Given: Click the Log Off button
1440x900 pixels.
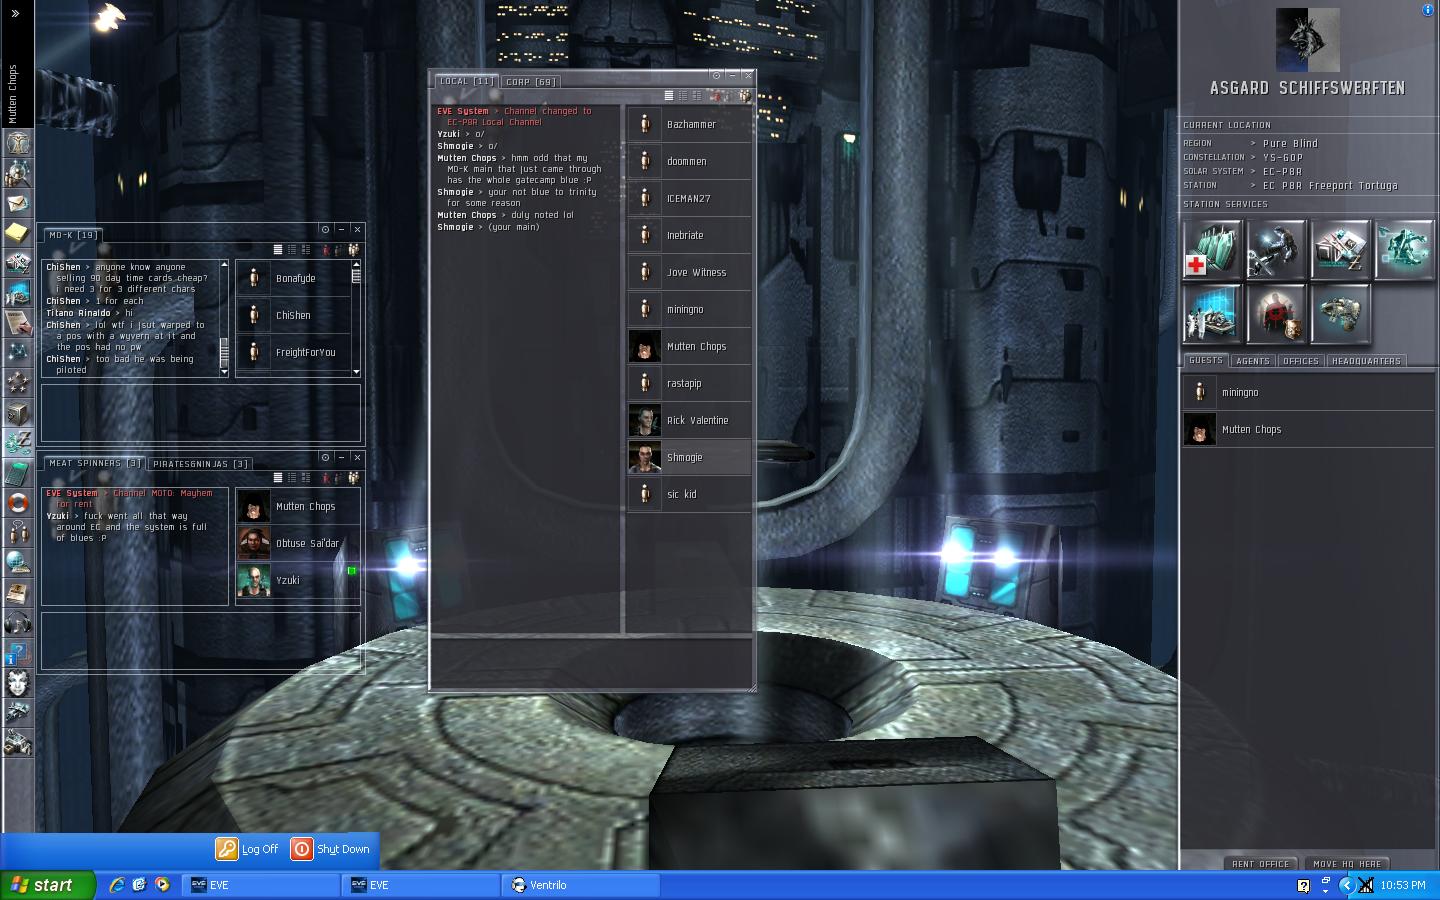Looking at the screenshot, I should click(x=247, y=849).
